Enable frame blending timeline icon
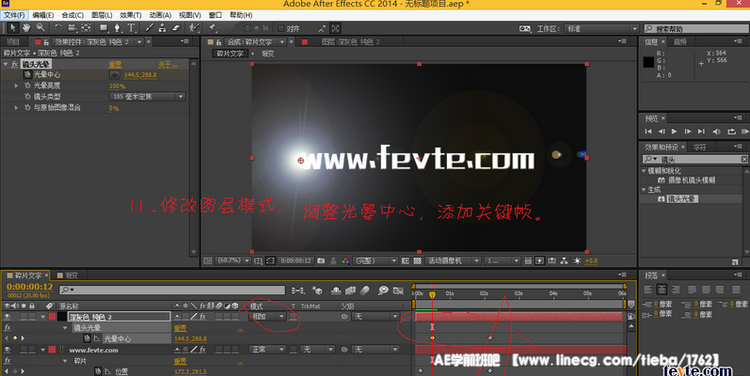 (x=351, y=290)
